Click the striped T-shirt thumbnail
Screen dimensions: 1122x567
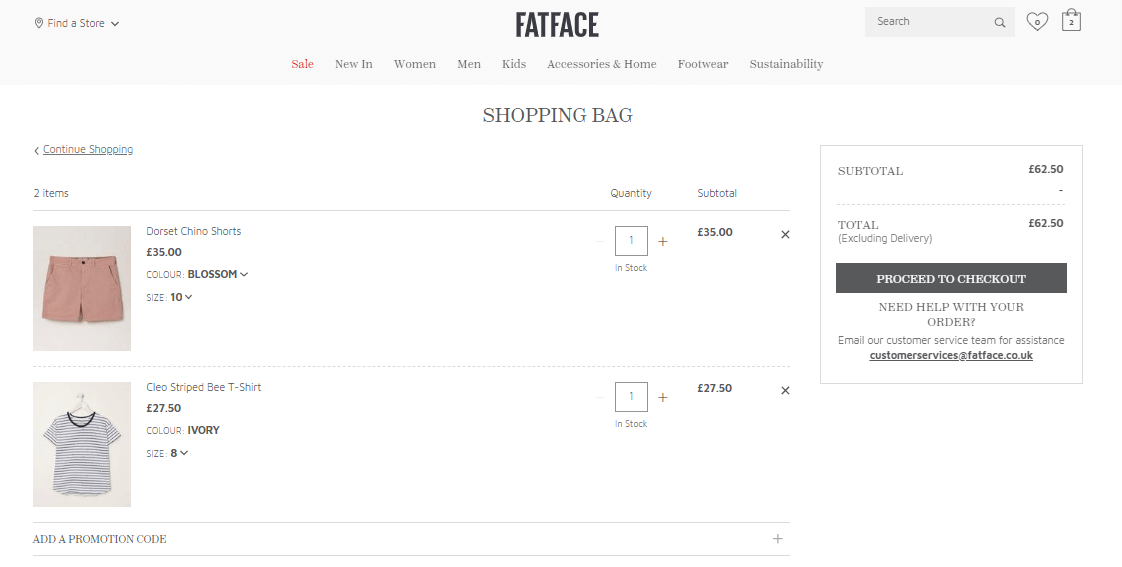82,445
